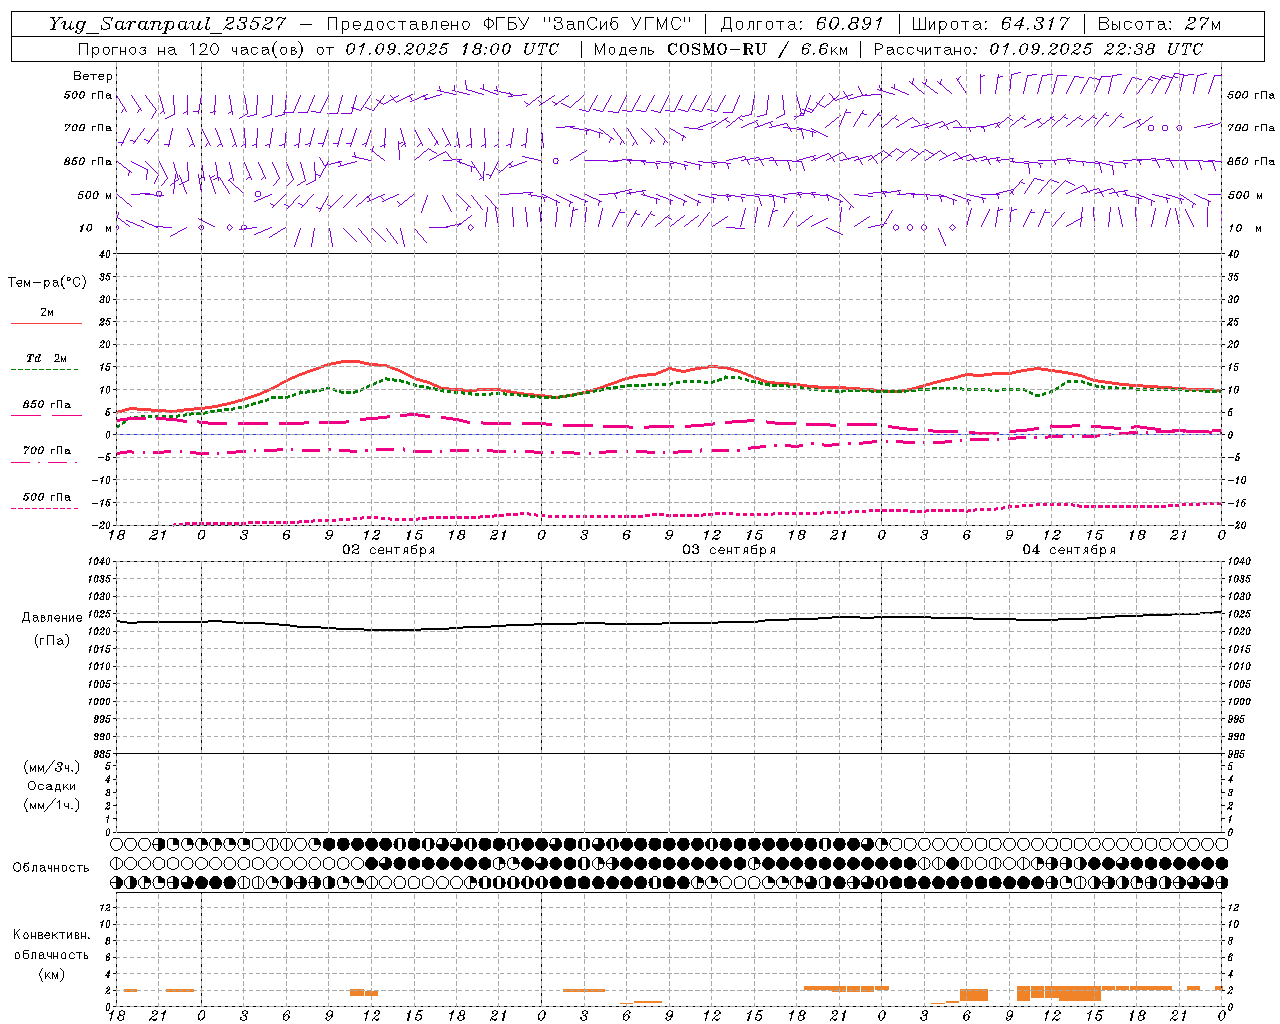Click the Широта: 64.317 value

pos(990,24)
